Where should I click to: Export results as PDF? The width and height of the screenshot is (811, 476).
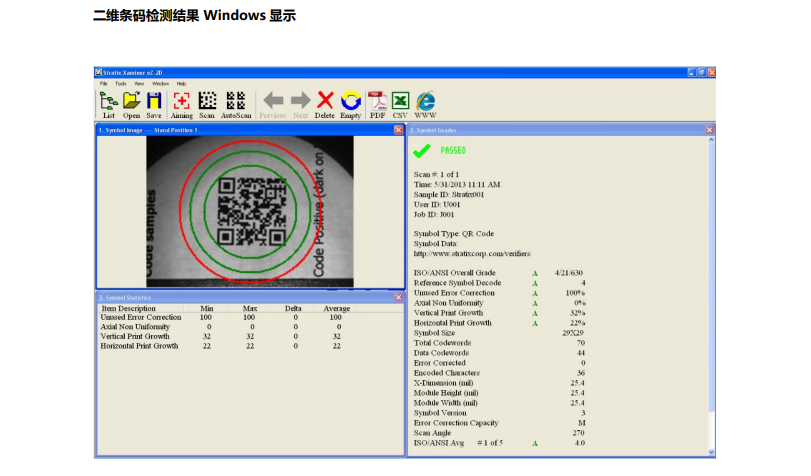pos(378,105)
